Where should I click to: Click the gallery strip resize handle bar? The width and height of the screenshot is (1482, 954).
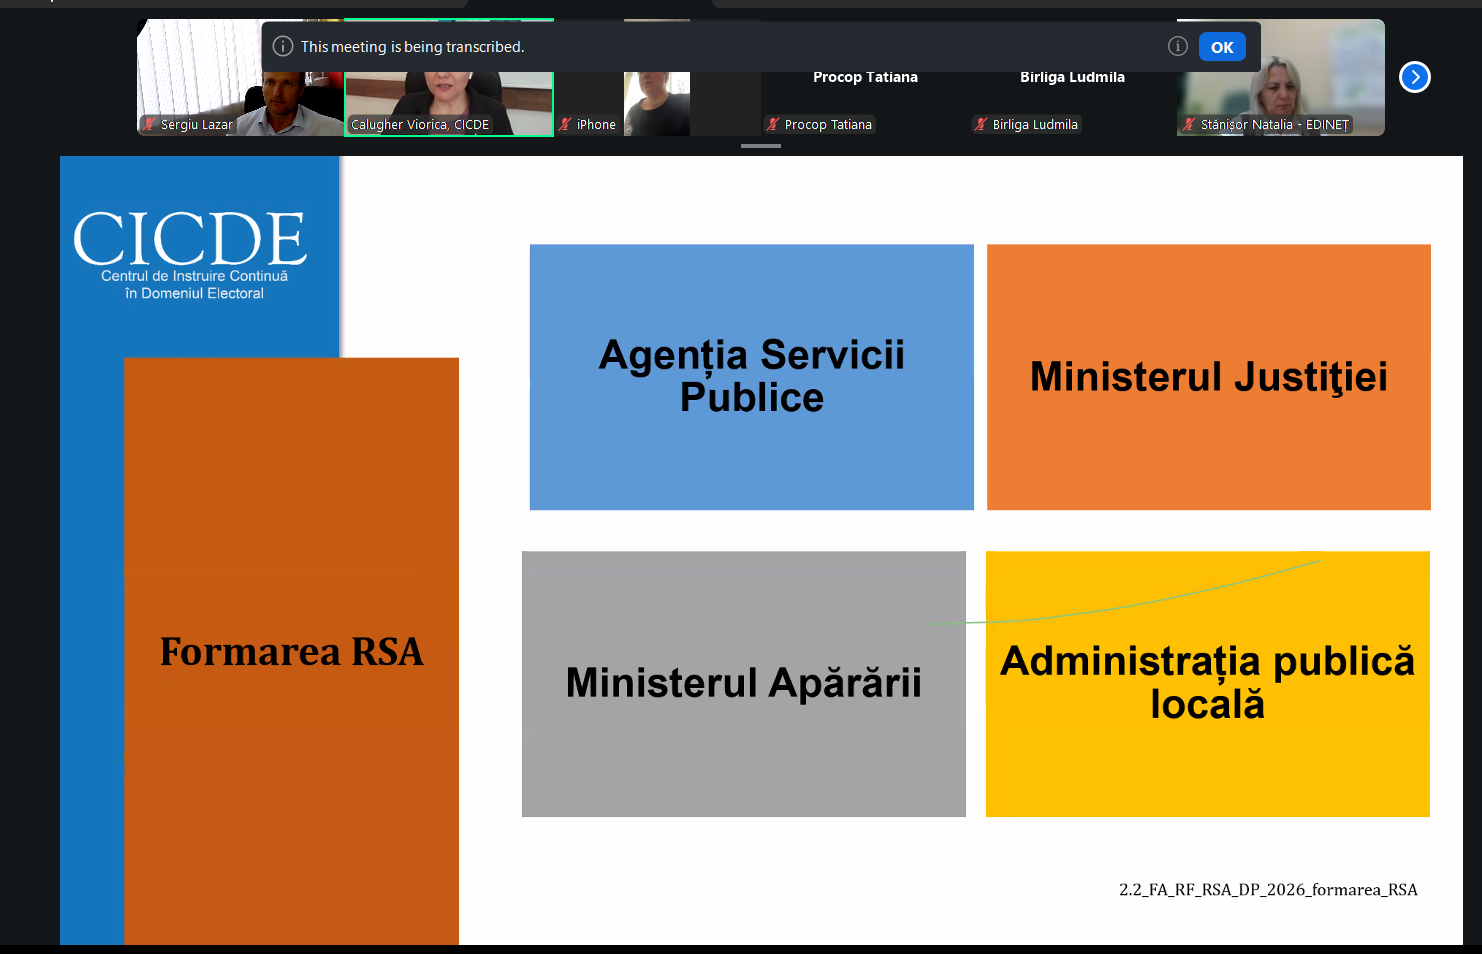click(761, 146)
